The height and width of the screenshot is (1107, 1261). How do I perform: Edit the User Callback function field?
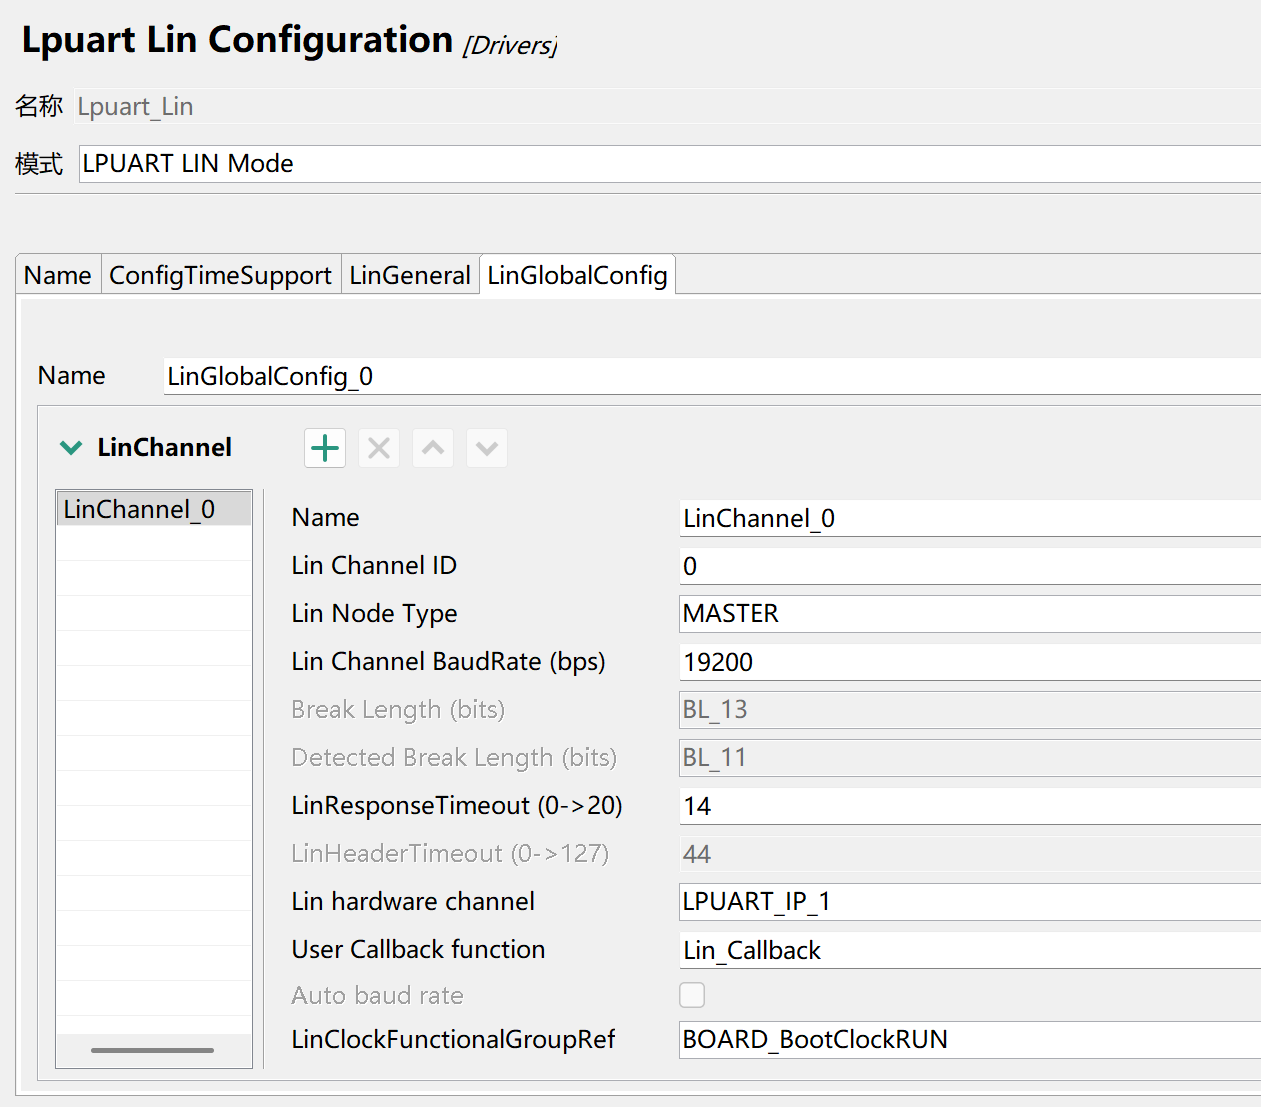pos(970,950)
